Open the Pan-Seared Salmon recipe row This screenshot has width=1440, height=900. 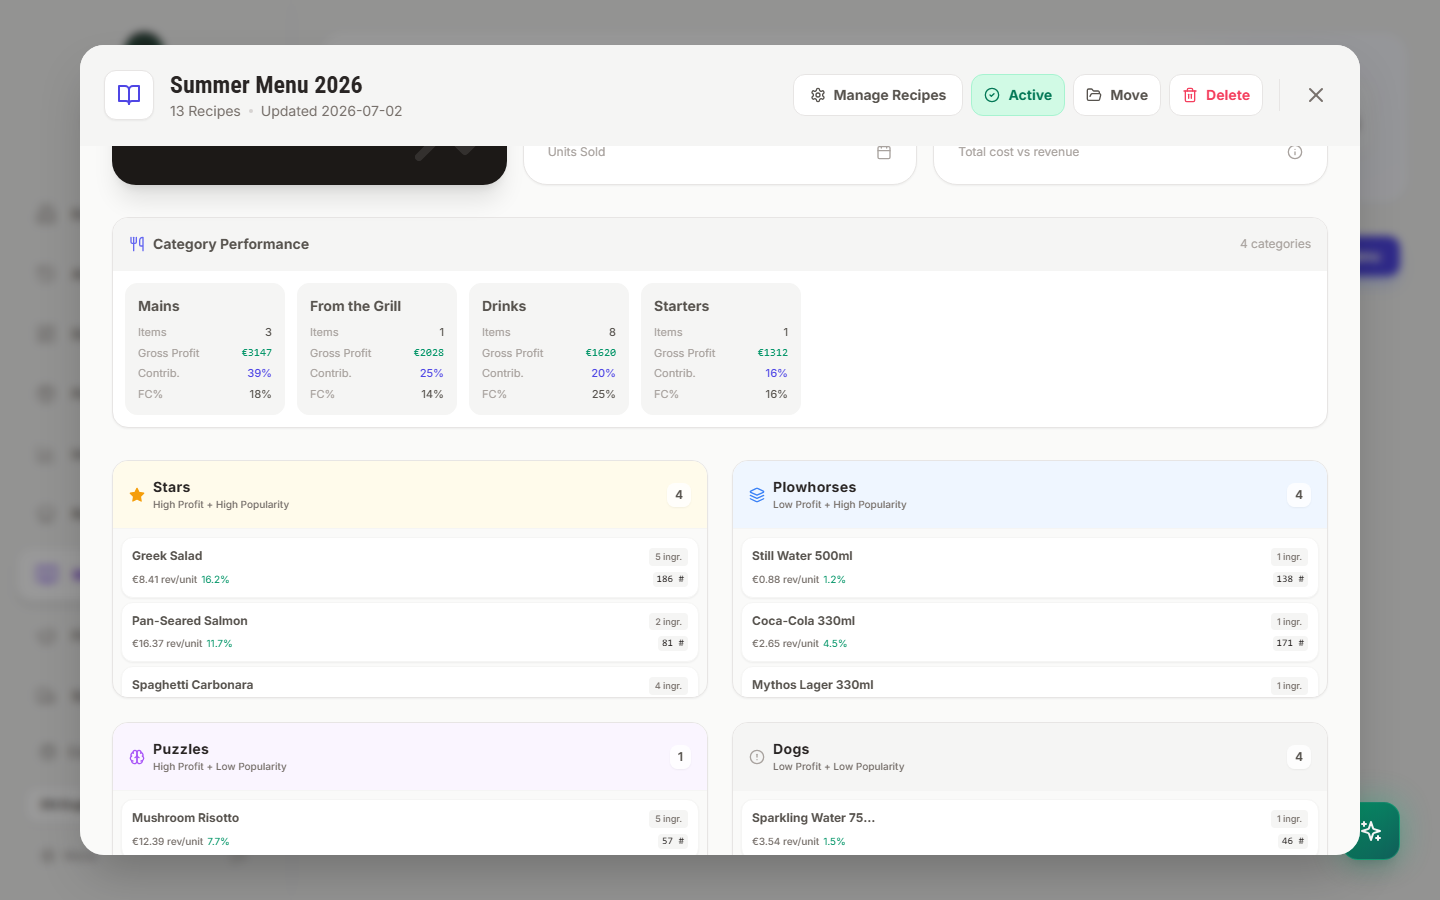coord(410,633)
